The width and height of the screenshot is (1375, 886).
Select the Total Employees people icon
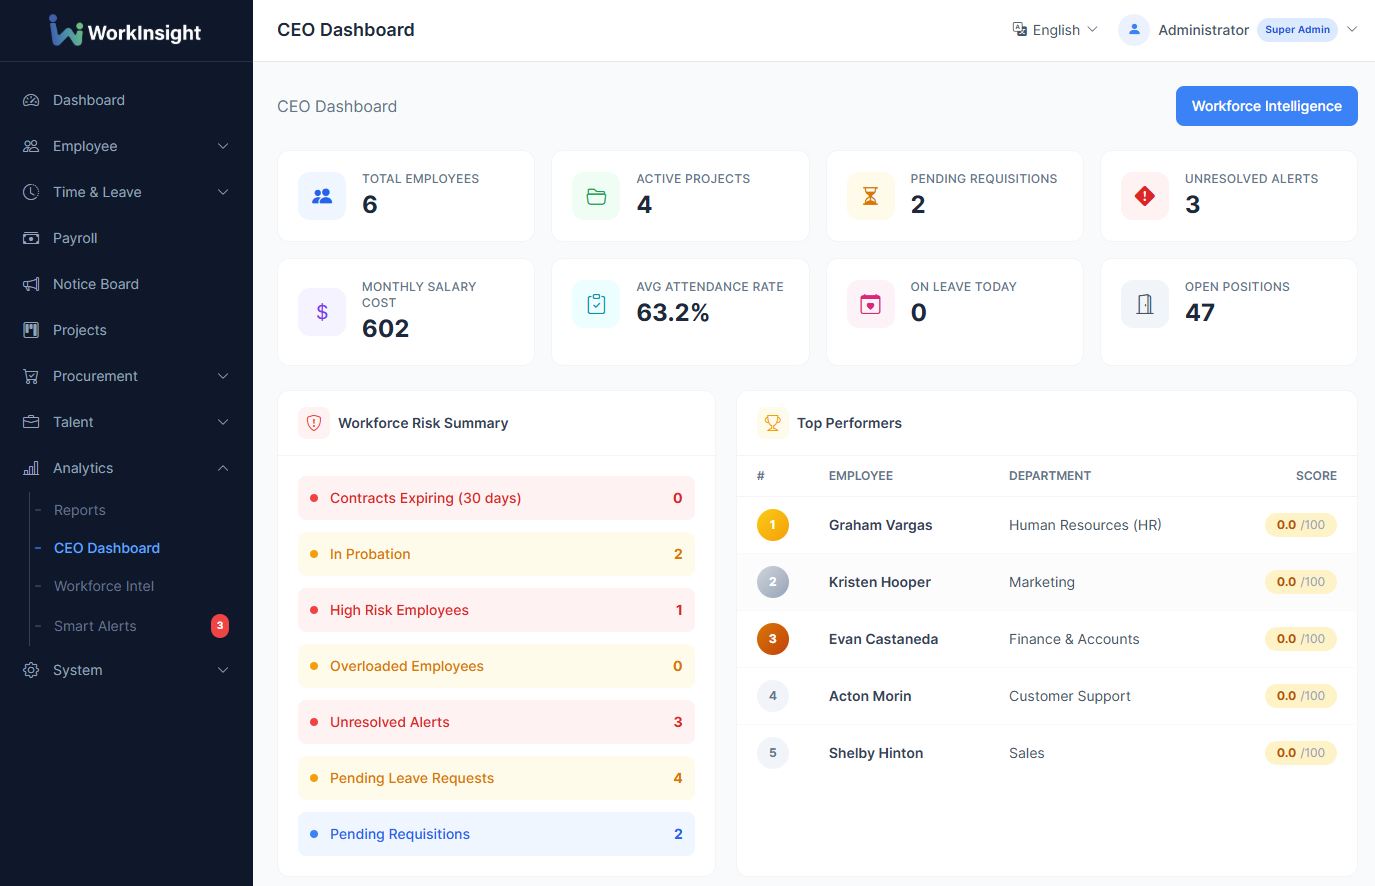pyautogui.click(x=322, y=196)
